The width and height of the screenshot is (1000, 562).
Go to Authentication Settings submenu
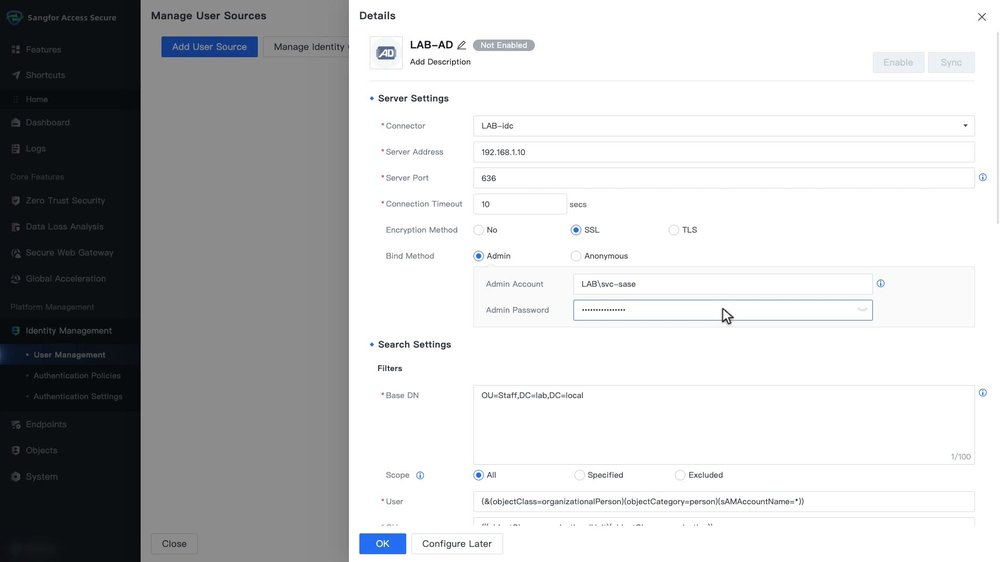(x=78, y=396)
